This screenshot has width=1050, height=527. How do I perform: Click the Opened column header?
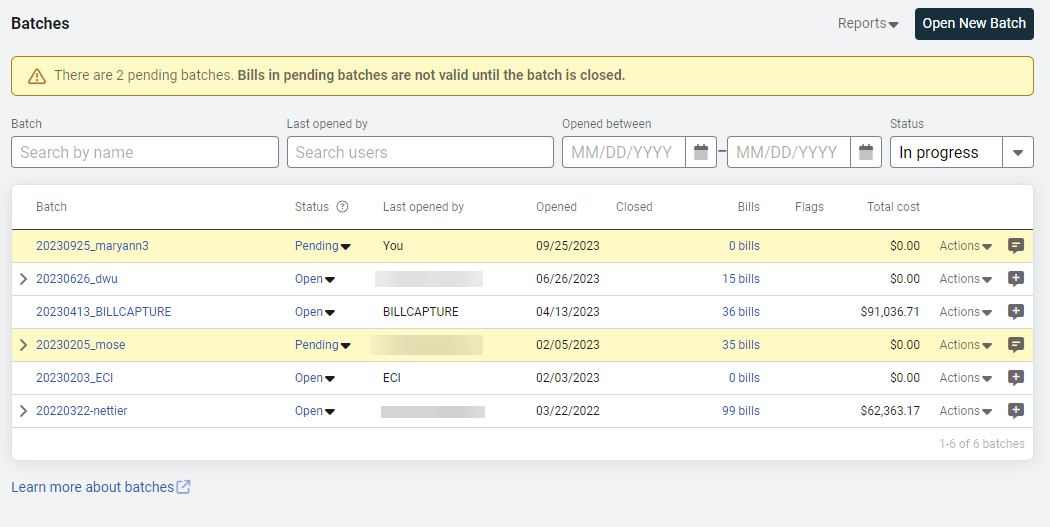point(556,207)
